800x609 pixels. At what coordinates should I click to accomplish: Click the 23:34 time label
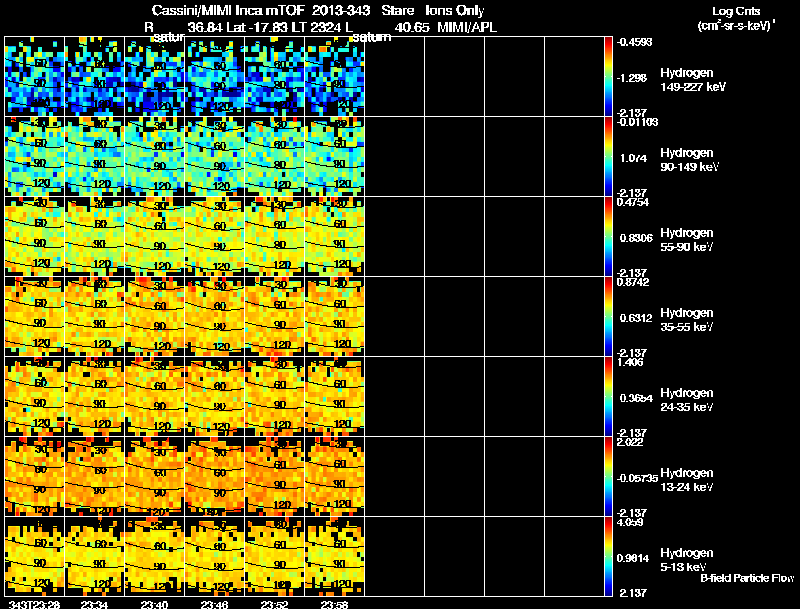tap(94, 604)
